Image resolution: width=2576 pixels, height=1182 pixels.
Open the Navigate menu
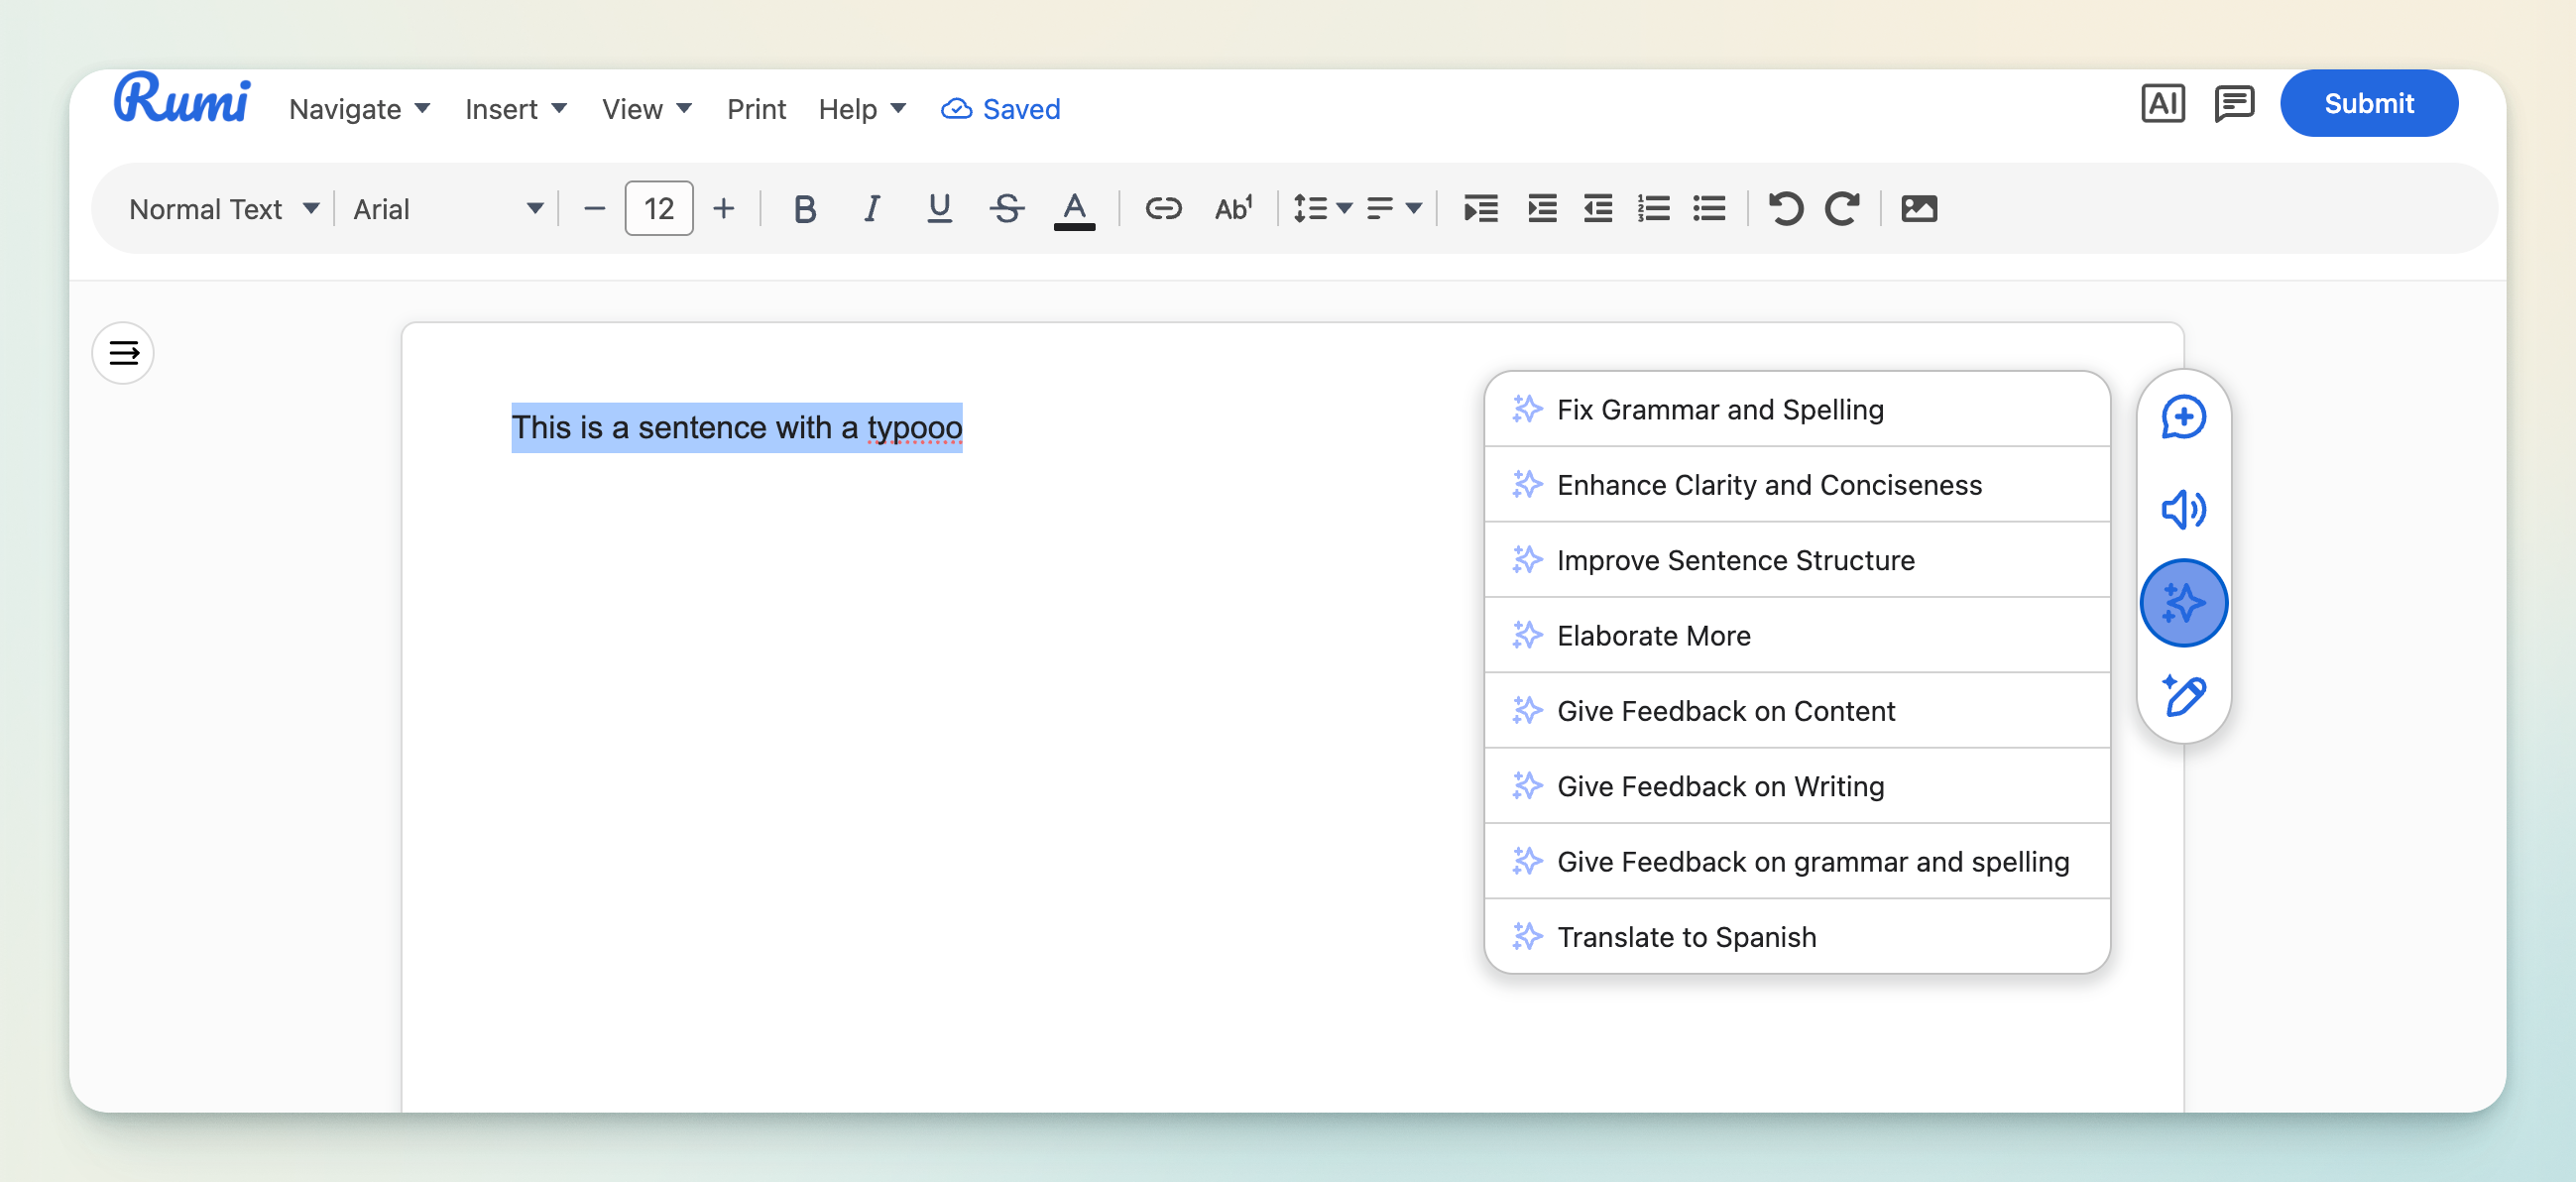click(359, 109)
